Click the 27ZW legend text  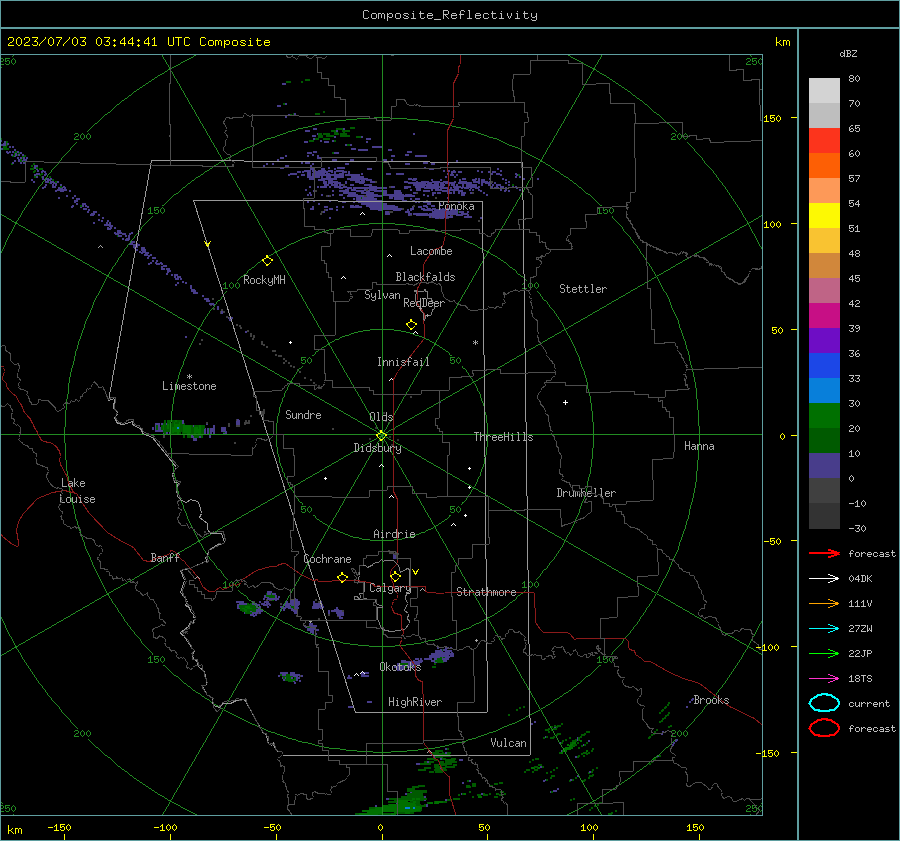860,629
